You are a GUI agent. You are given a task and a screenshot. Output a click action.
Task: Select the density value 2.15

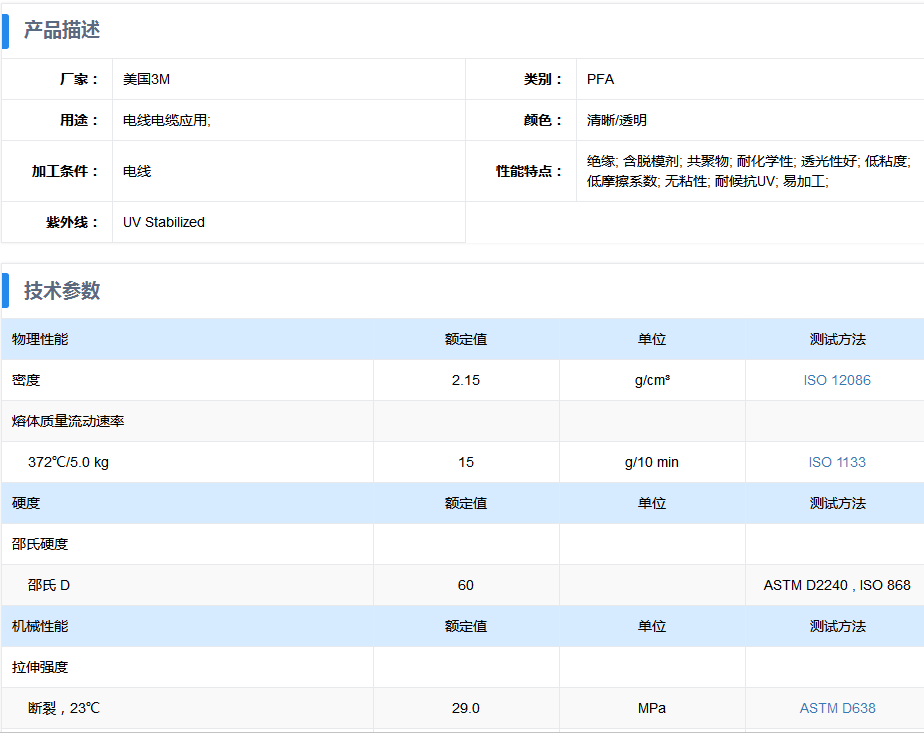[465, 380]
